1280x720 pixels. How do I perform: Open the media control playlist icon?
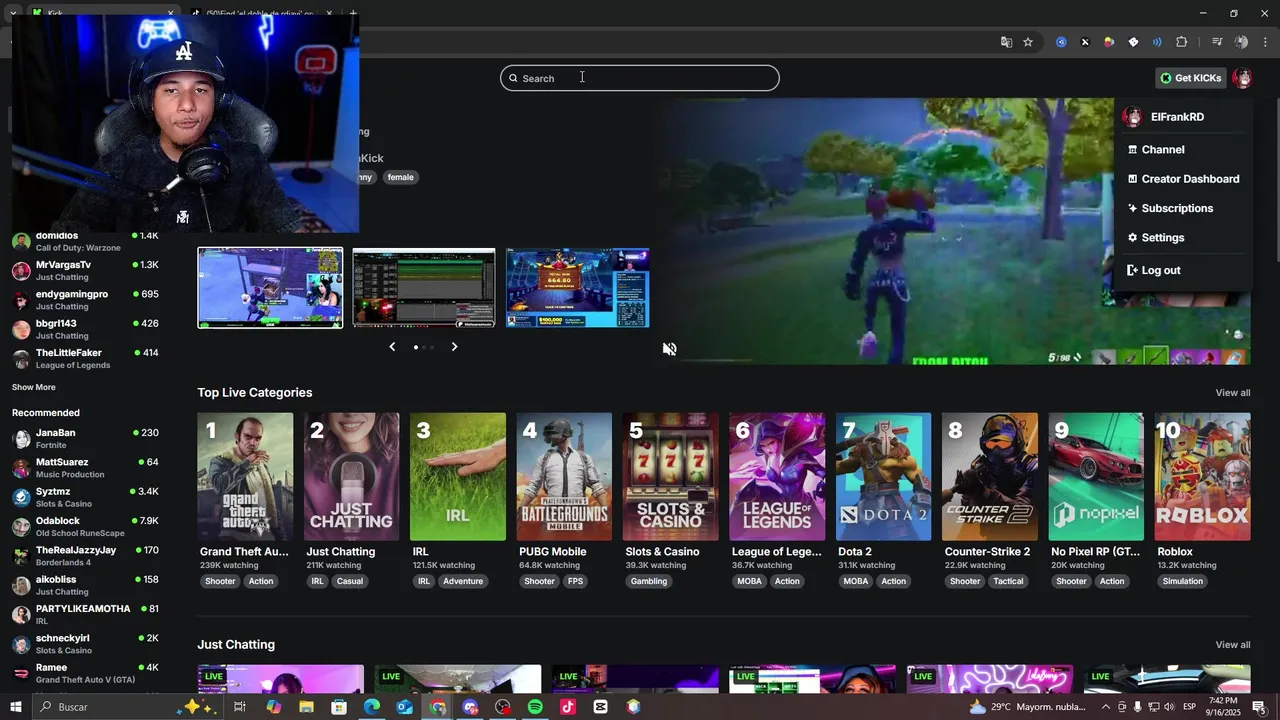1217,42
